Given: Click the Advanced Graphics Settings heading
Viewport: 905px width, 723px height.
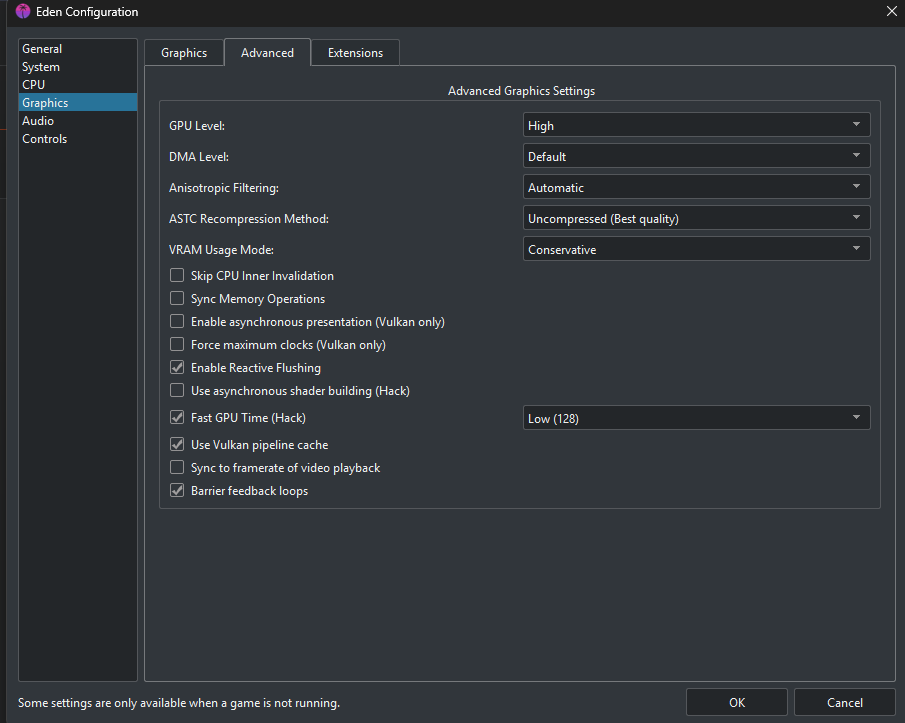Looking at the screenshot, I should click(x=521, y=91).
